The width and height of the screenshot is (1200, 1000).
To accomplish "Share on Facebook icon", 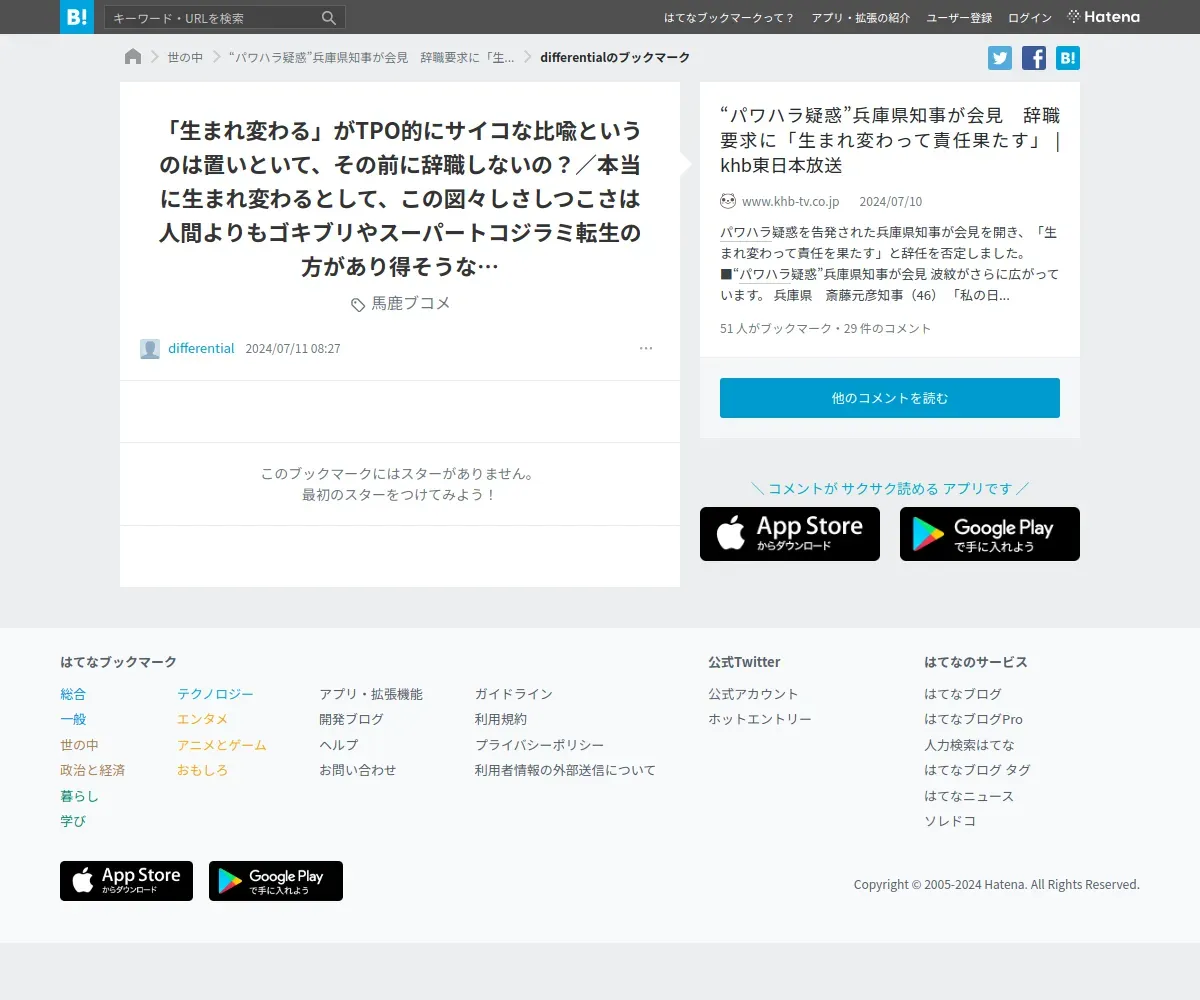I will [x=1034, y=58].
